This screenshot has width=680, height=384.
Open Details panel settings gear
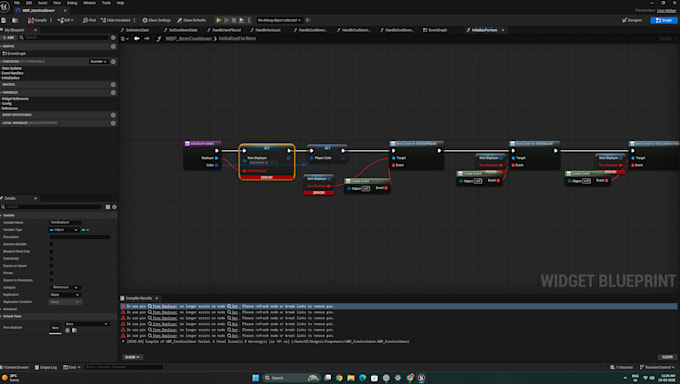[x=114, y=207]
